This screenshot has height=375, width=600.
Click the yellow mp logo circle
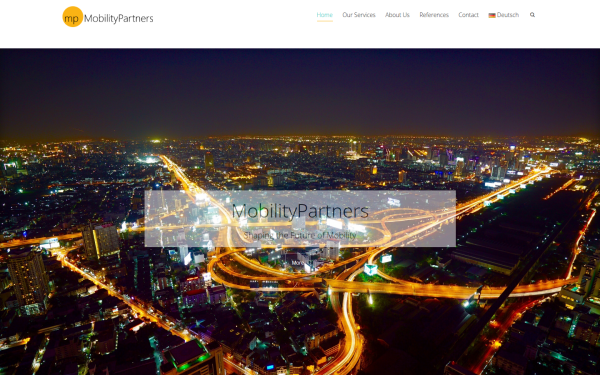72,17
